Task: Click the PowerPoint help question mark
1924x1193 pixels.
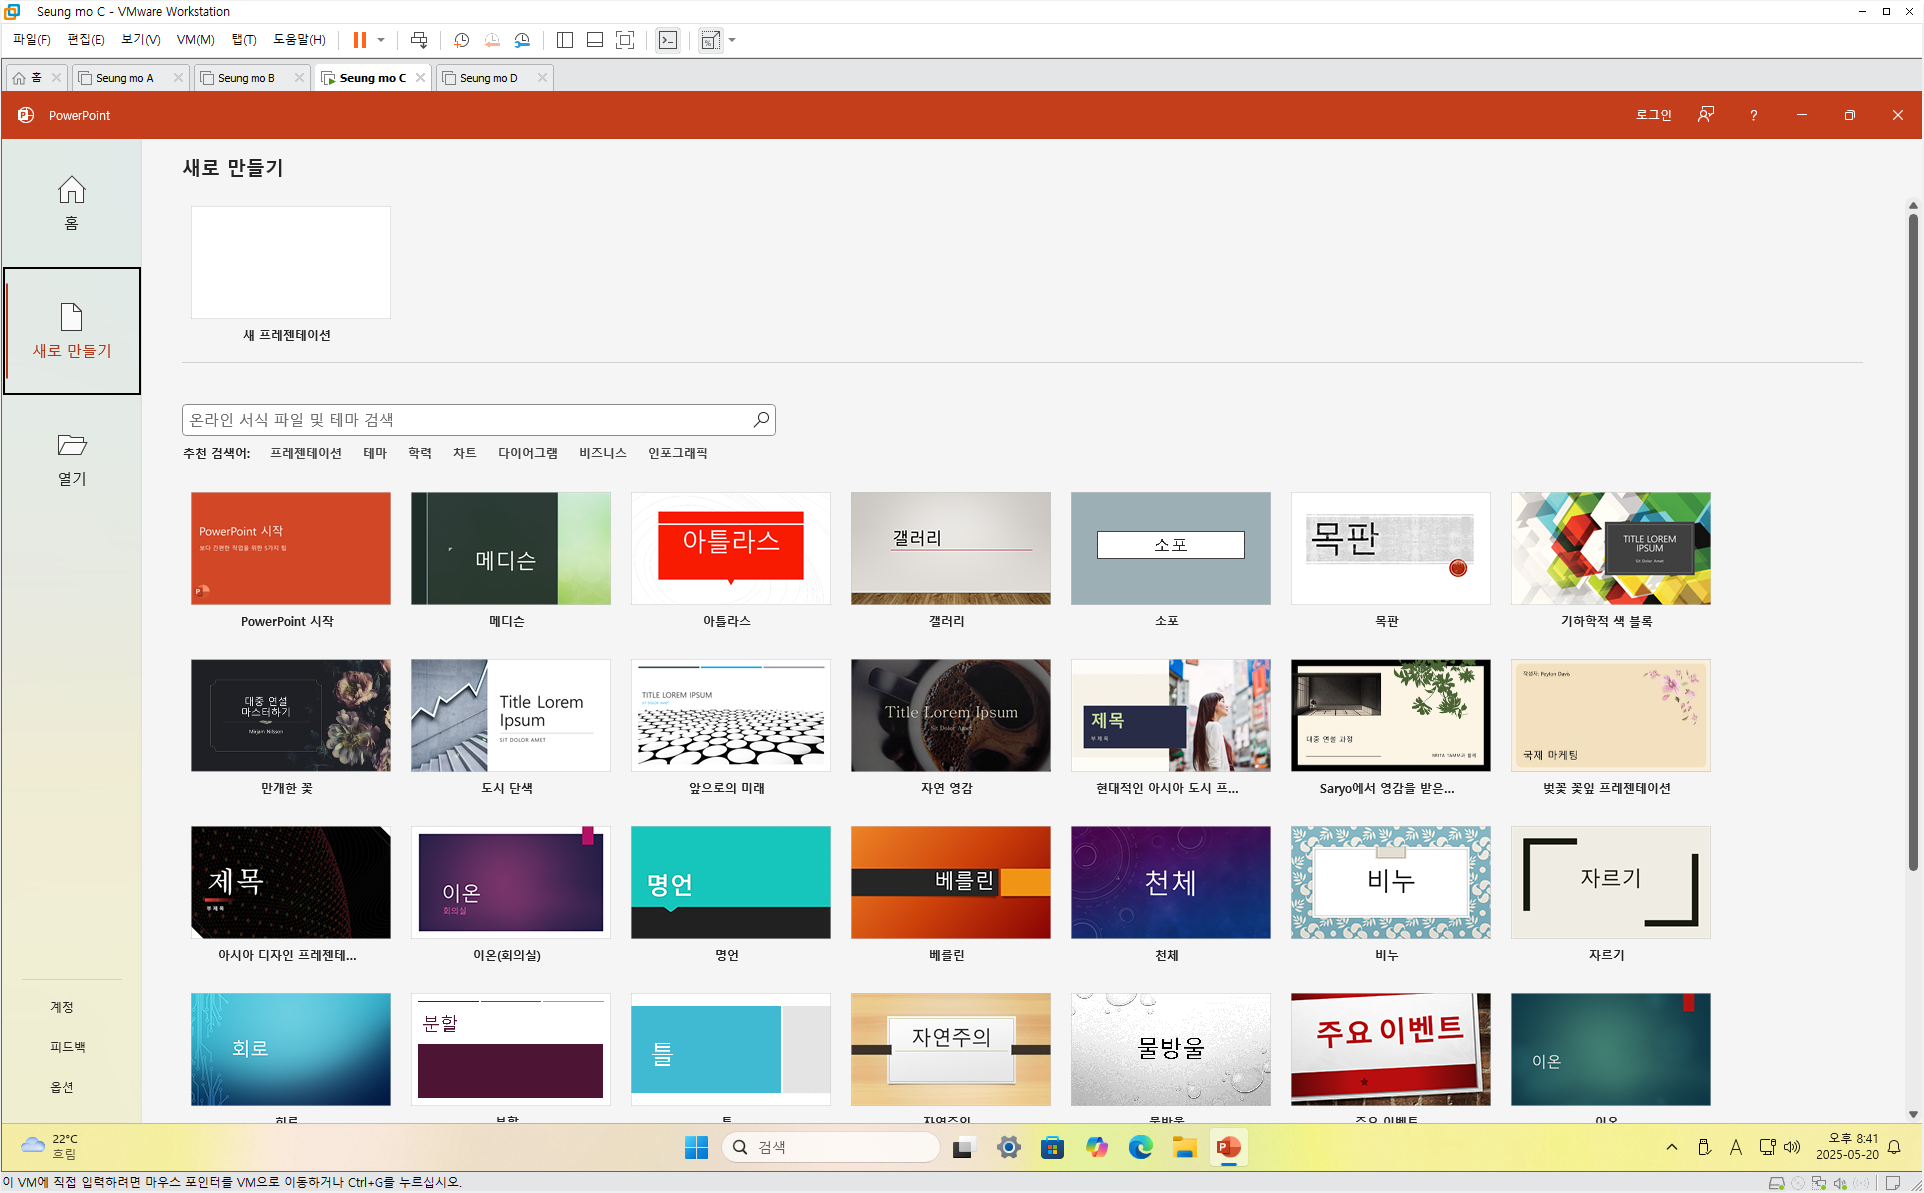Action: 1753,115
